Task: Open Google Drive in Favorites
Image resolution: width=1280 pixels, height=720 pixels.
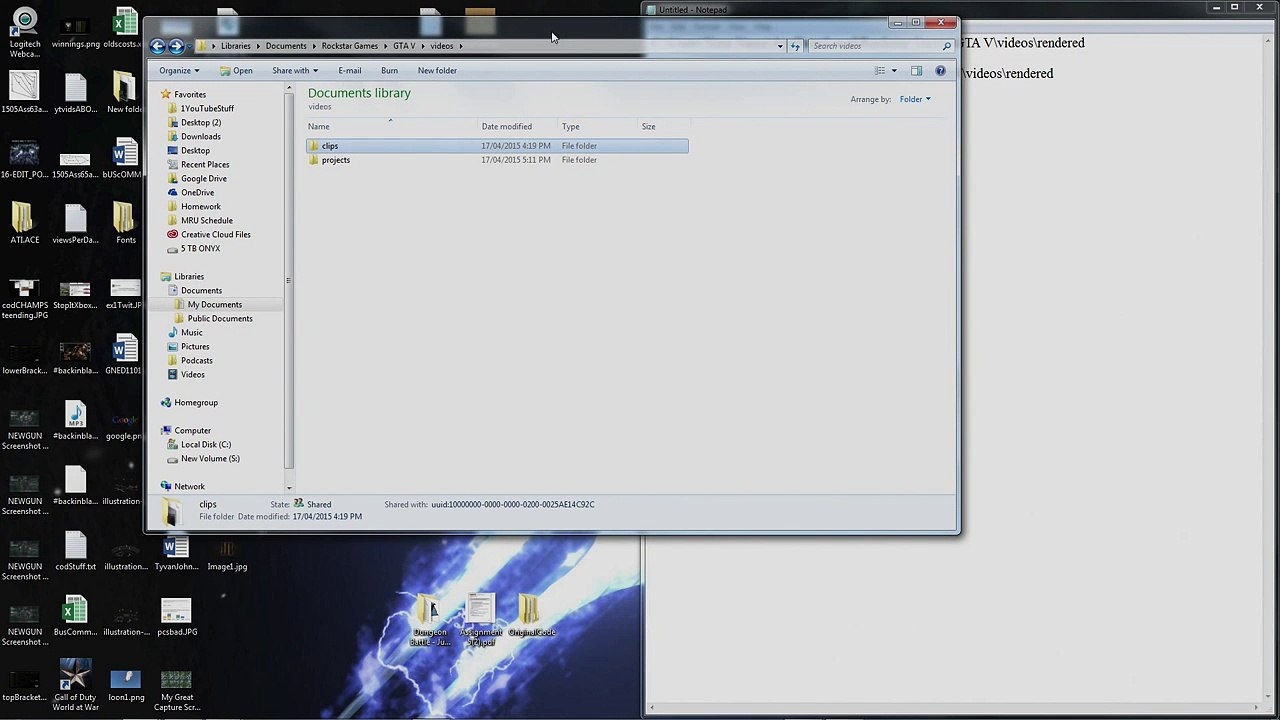Action: pos(203,178)
